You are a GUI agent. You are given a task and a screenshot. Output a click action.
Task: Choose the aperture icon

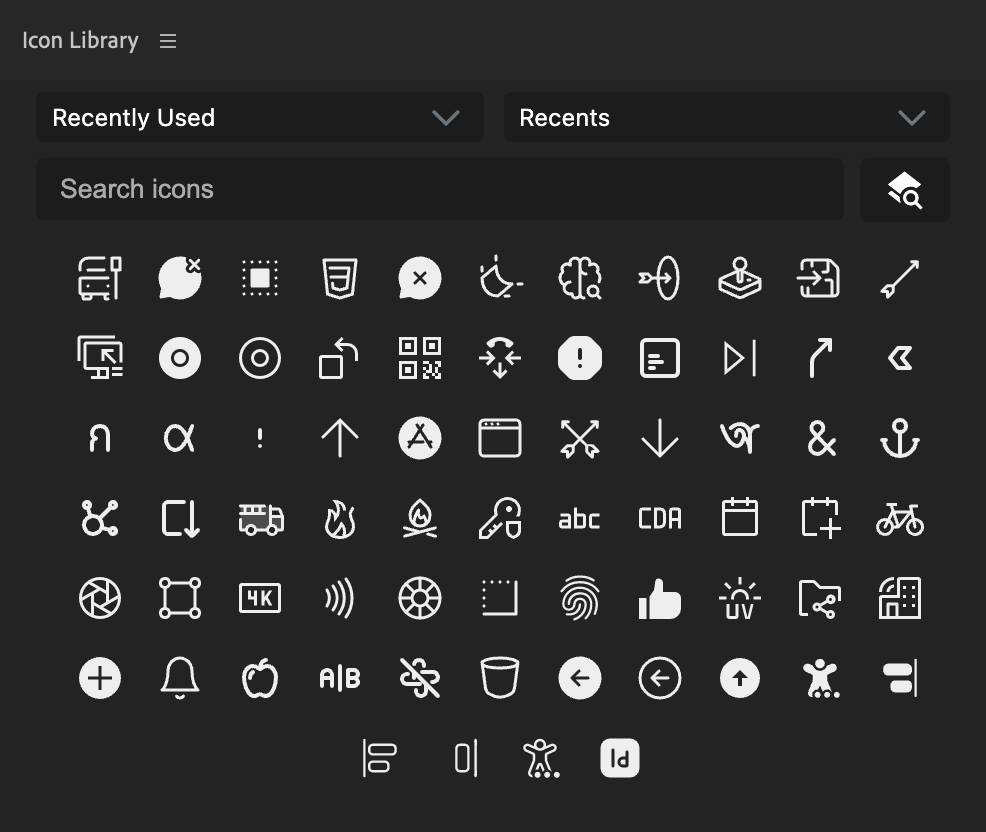pos(99,598)
